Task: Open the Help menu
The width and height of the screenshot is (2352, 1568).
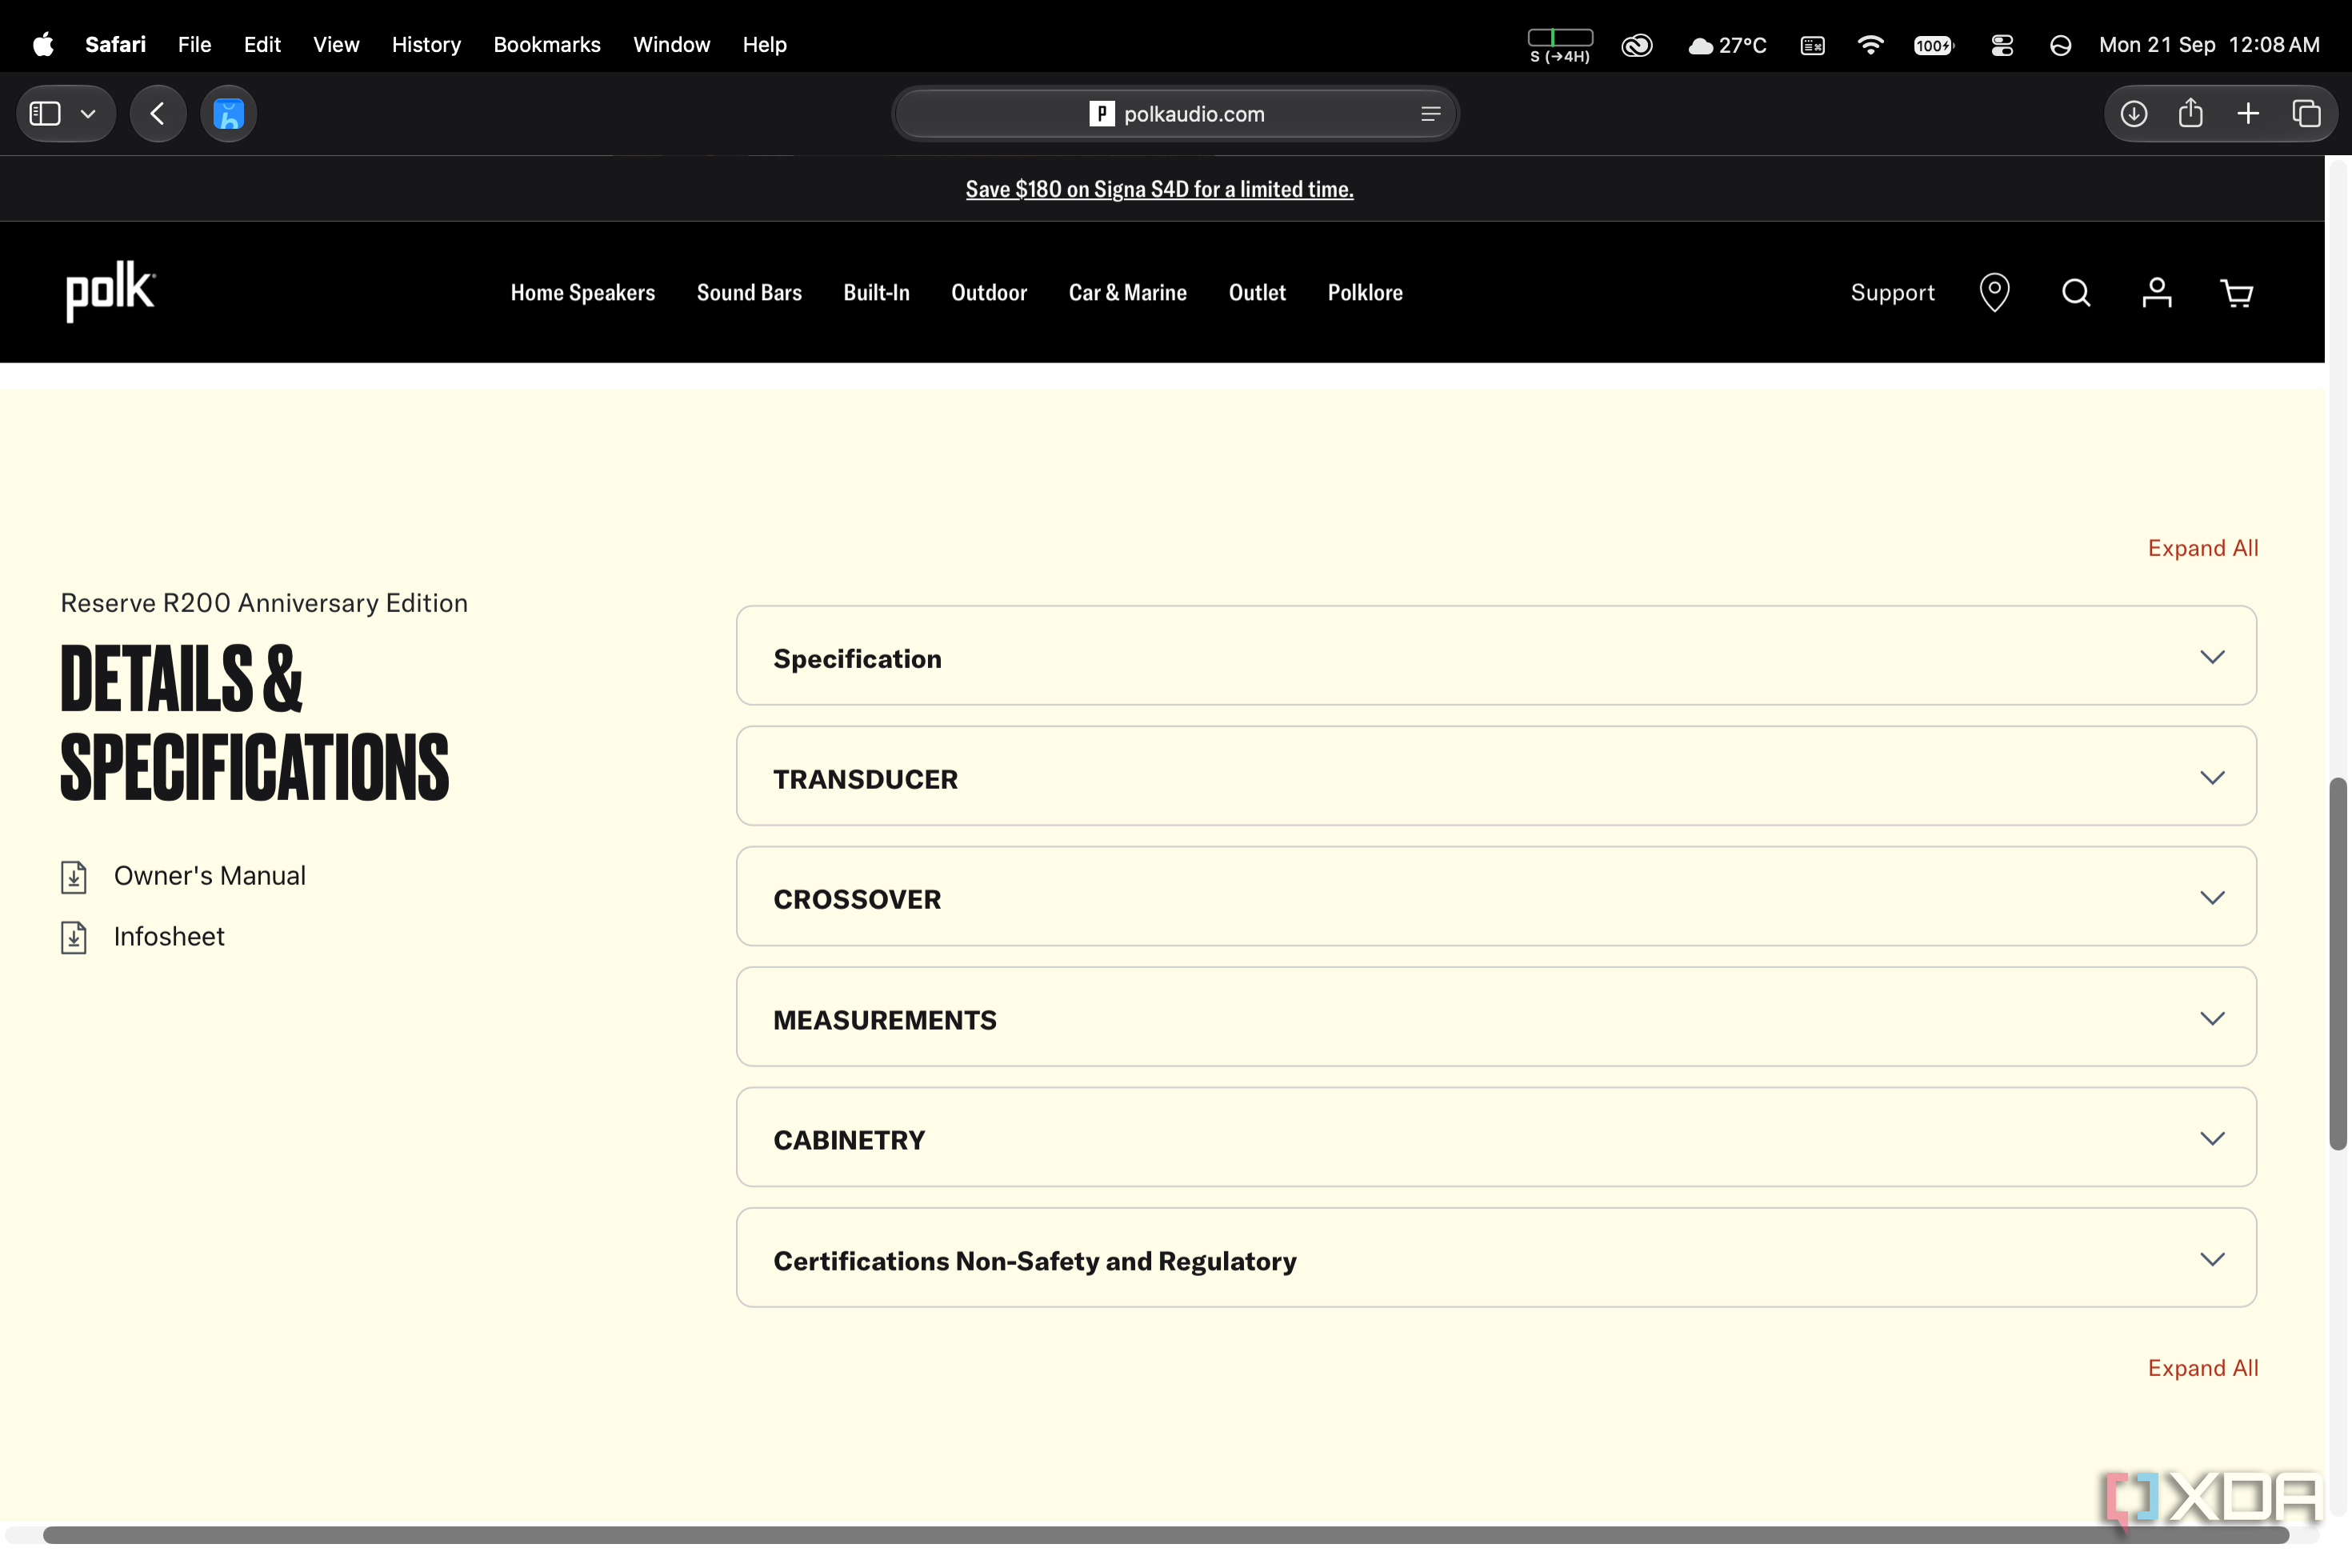Action: click(764, 44)
